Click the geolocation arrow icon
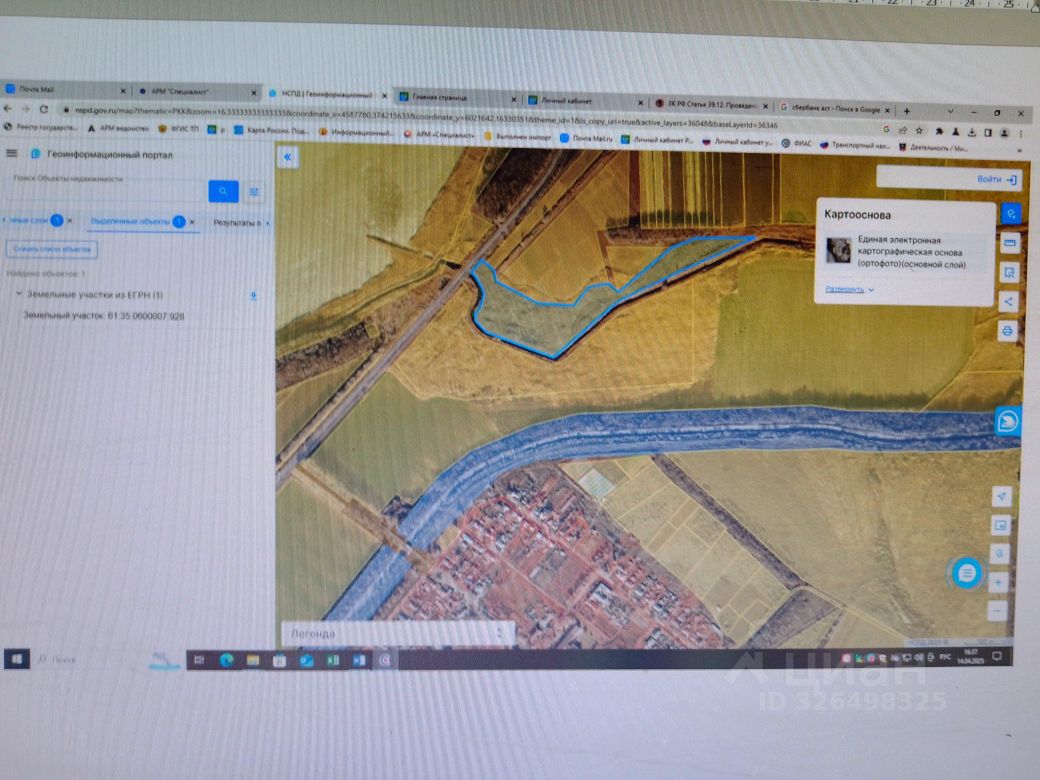This screenshot has width=1040, height=780. click(1002, 496)
